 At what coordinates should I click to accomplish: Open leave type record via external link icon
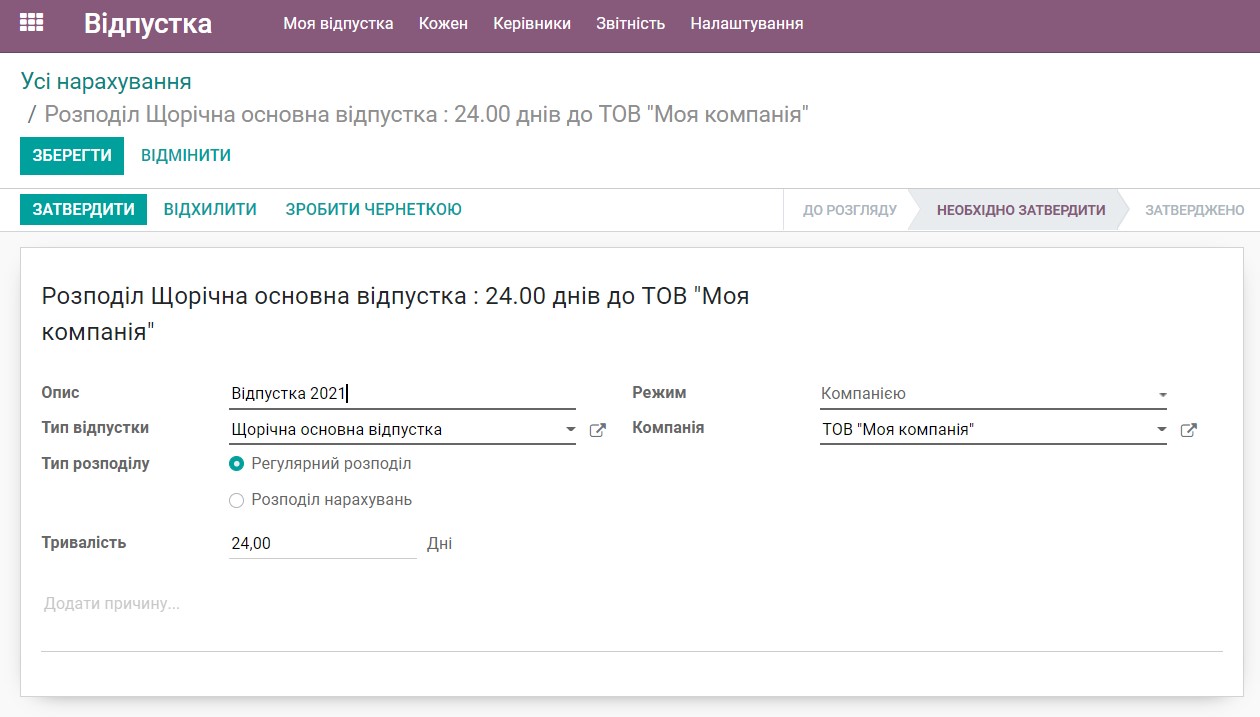(597, 429)
